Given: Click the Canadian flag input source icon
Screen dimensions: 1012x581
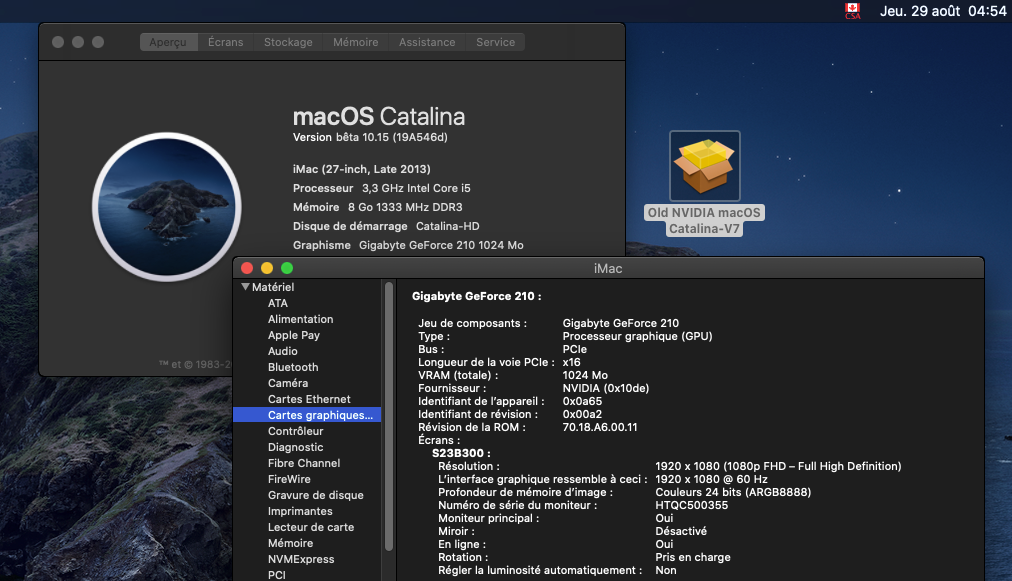Looking at the screenshot, I should [x=853, y=11].
